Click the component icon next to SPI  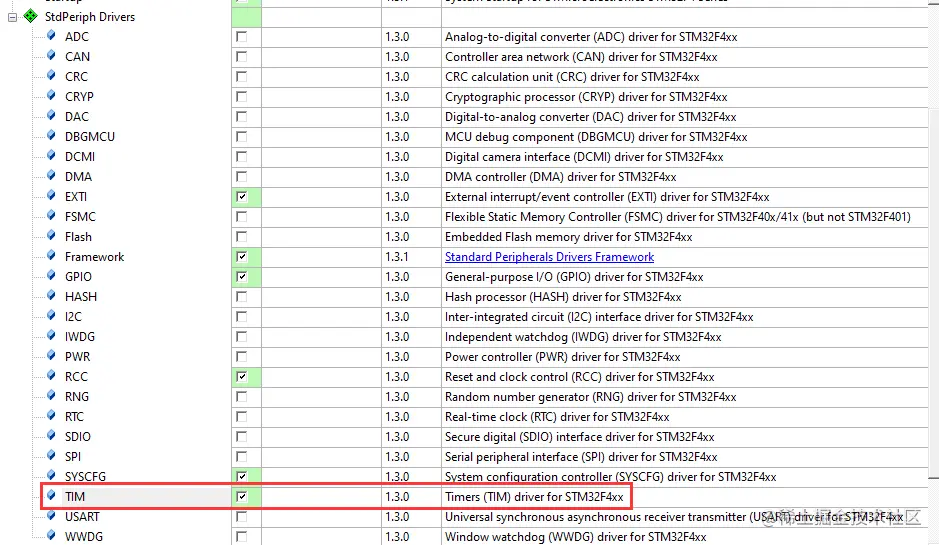click(x=52, y=456)
